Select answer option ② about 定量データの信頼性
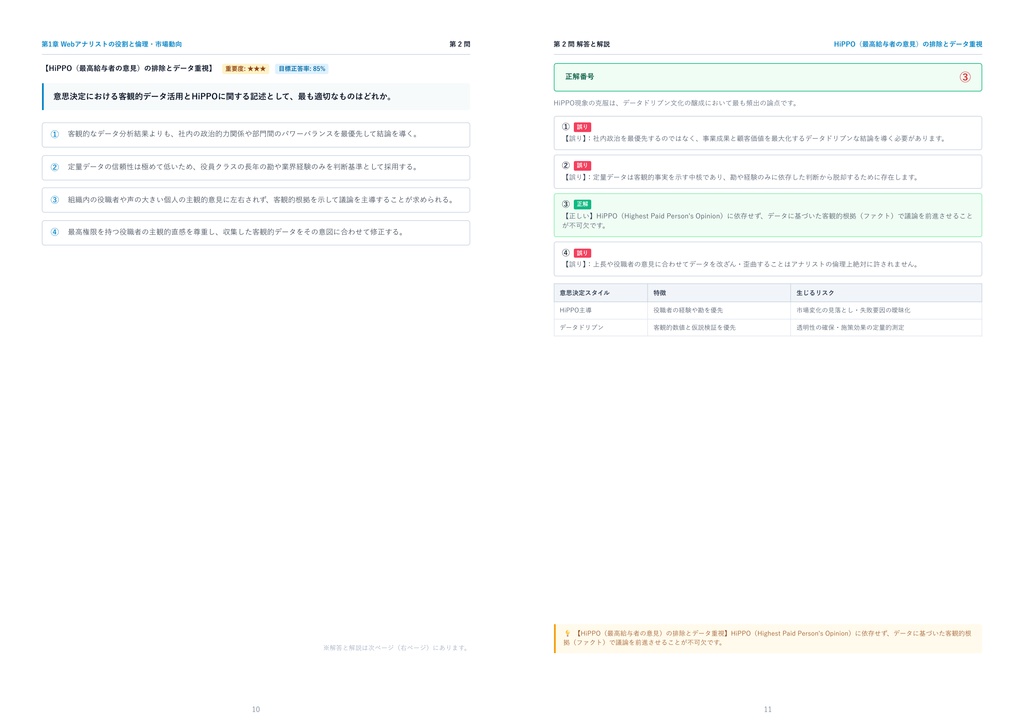The height and width of the screenshot is (724, 1024). click(256, 167)
